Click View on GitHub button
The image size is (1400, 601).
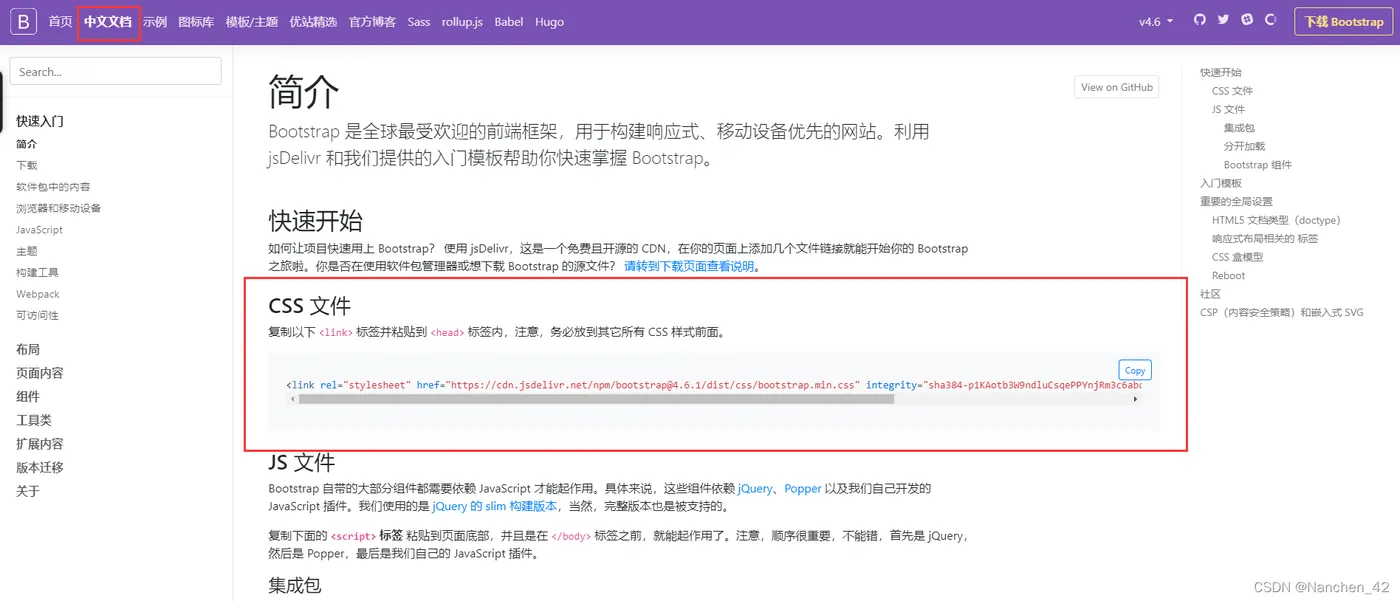point(1116,87)
